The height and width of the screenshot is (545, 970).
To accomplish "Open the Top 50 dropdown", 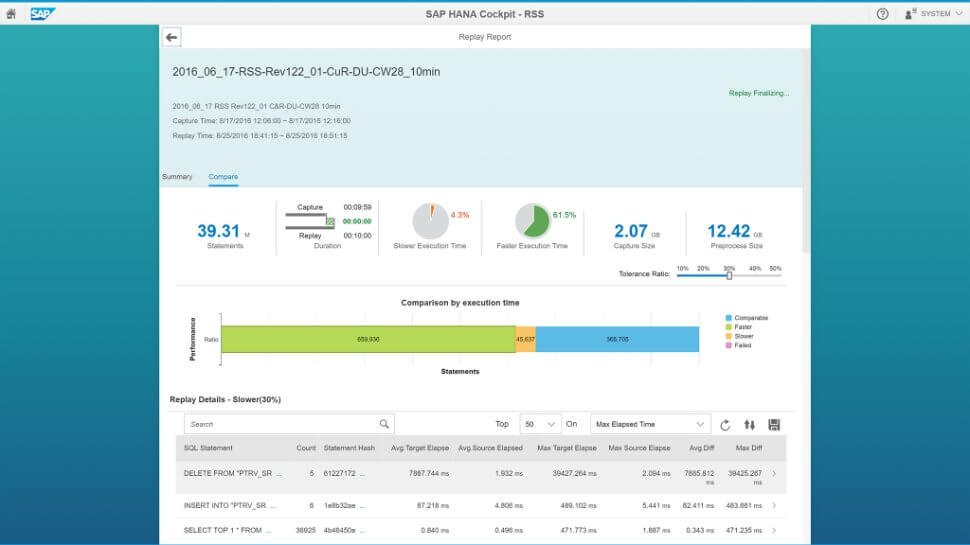I will pyautogui.click(x=540, y=424).
